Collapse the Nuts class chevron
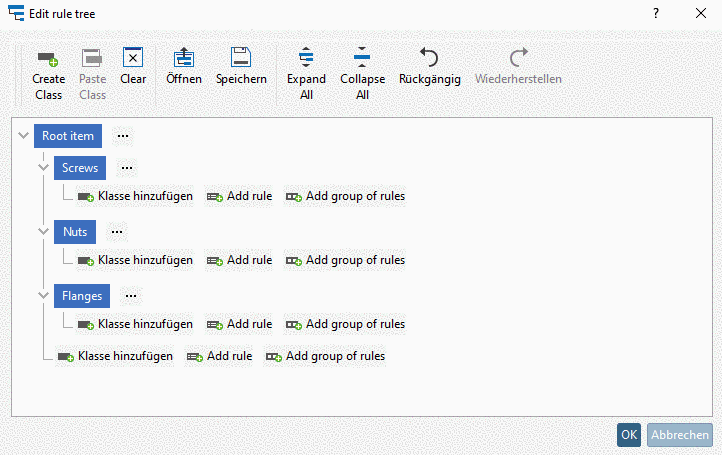This screenshot has height=455, width=722. 44,231
